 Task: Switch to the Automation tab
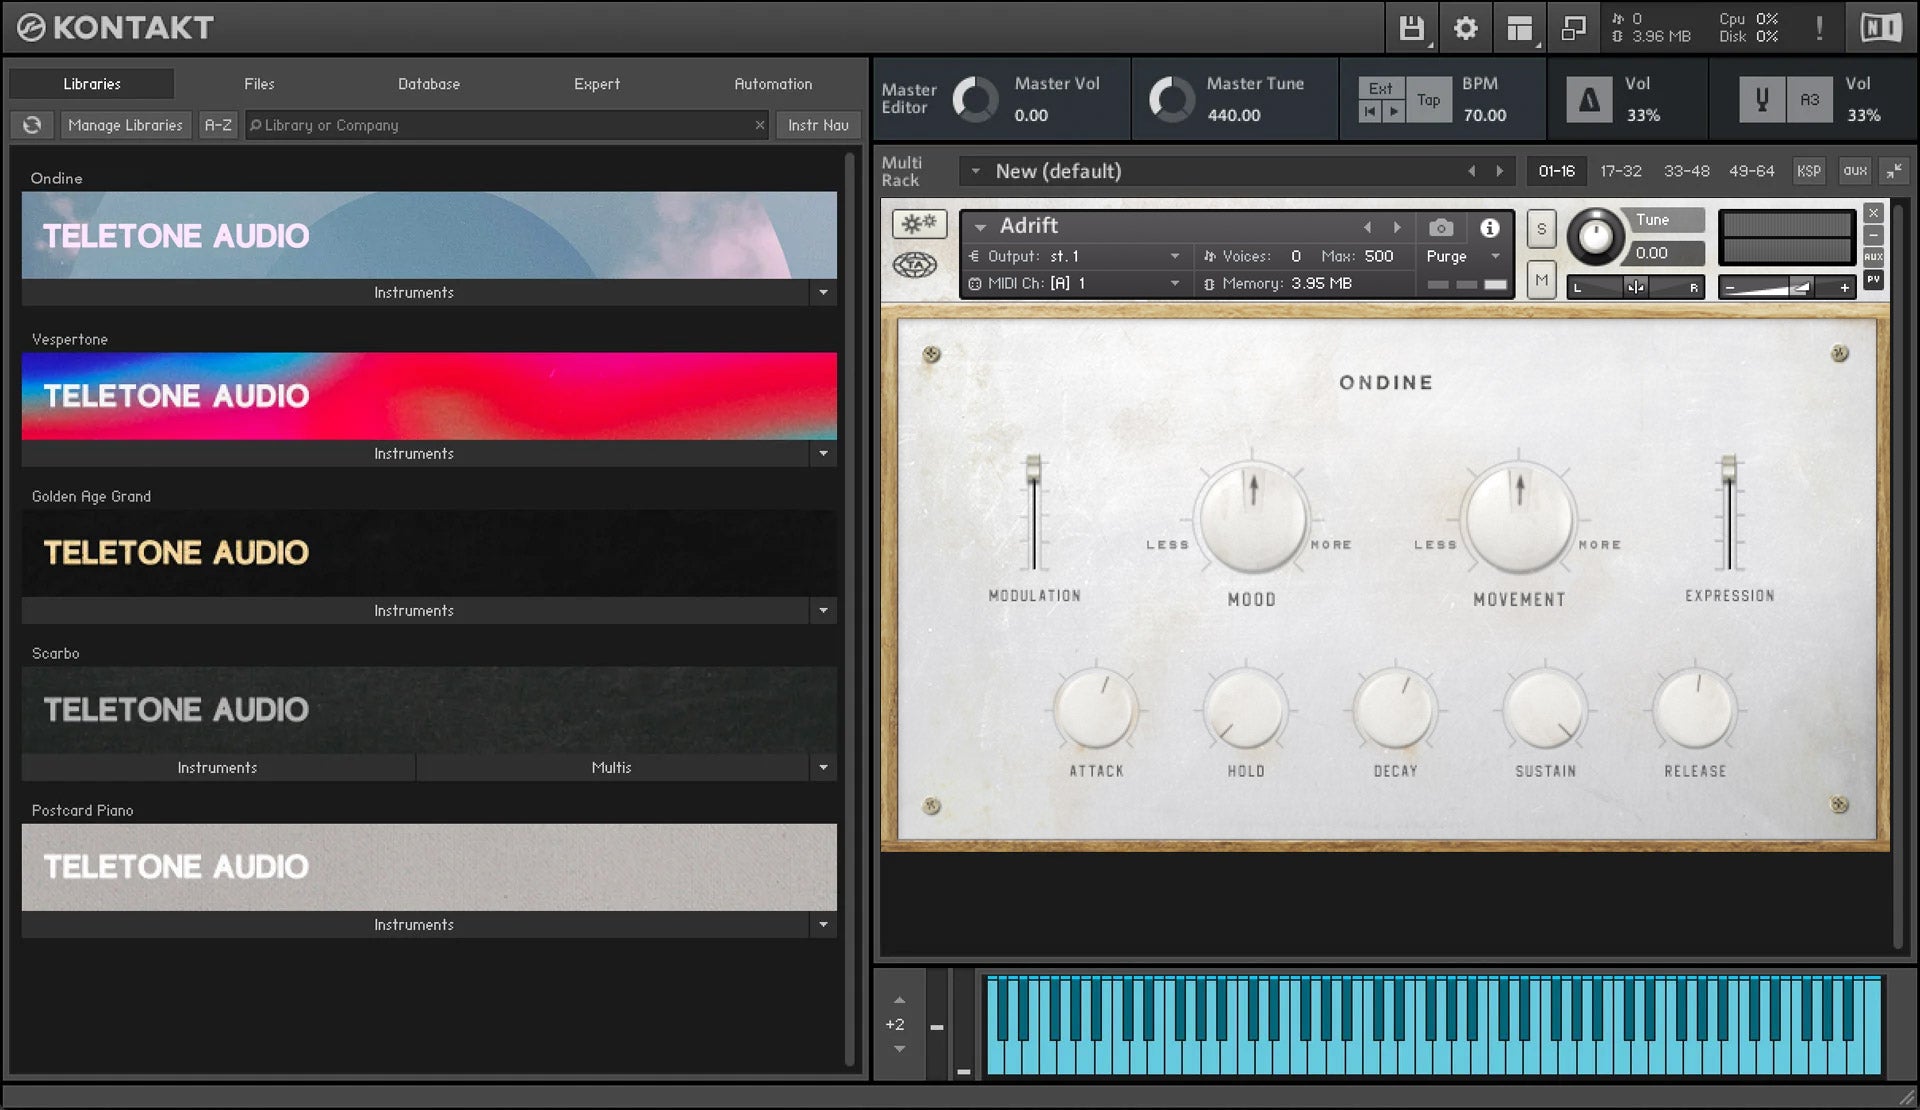coord(772,84)
